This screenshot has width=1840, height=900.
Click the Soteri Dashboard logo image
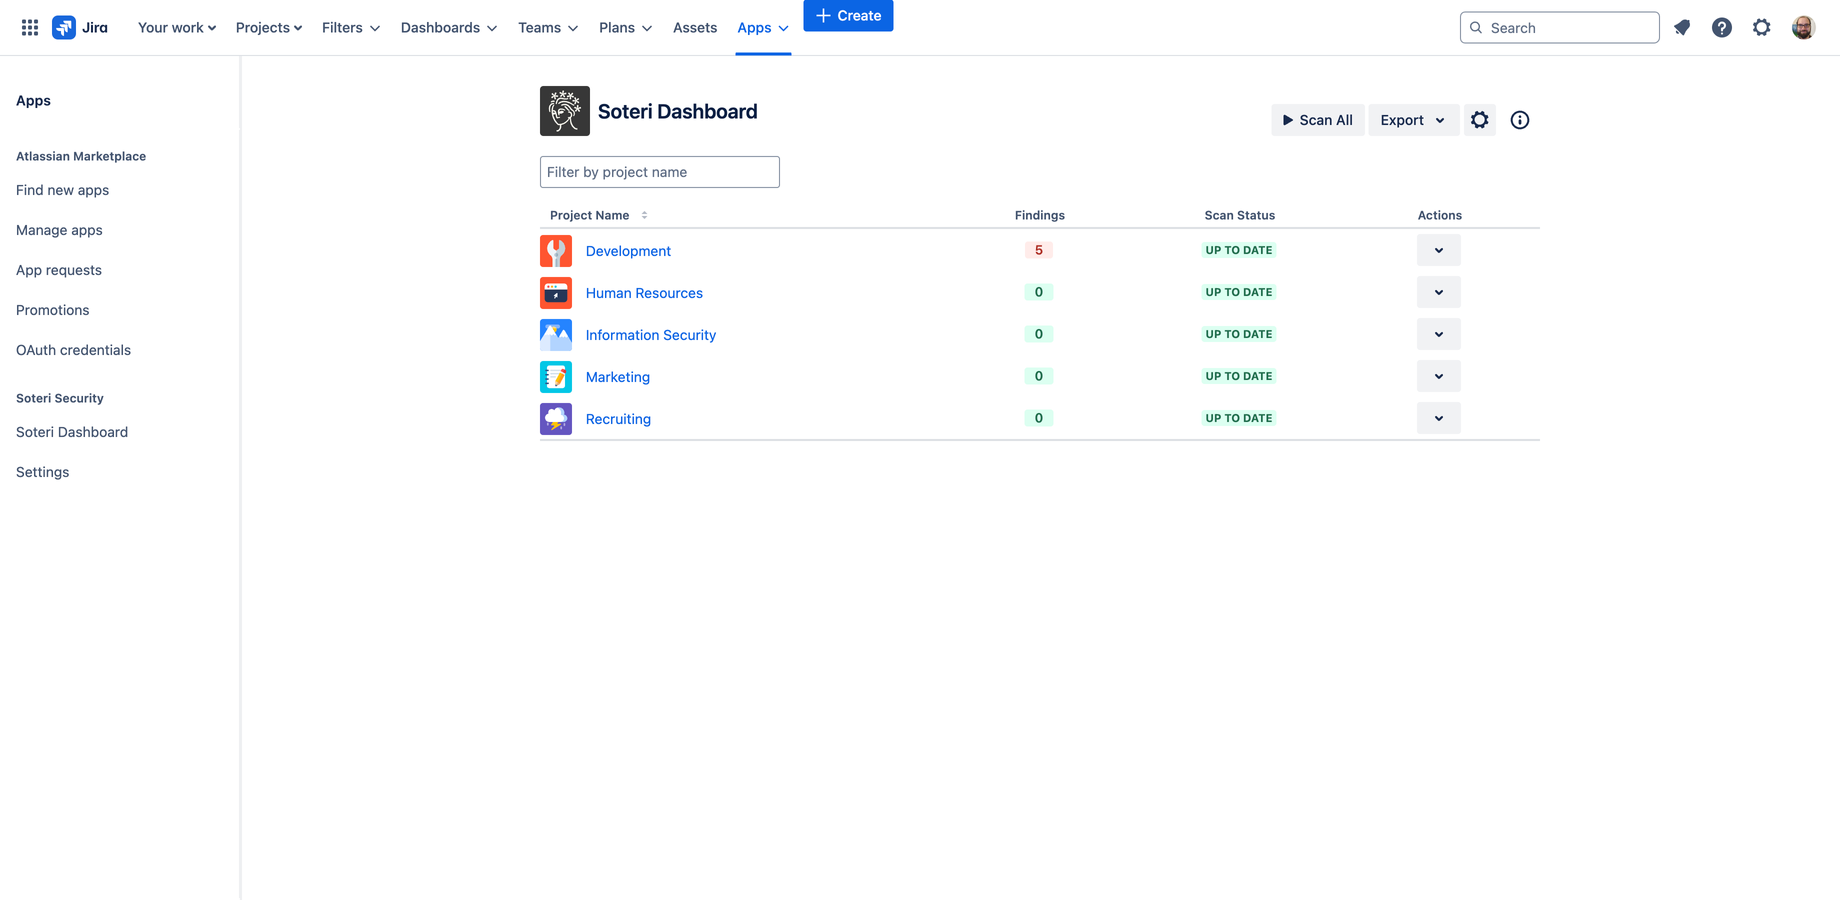pos(565,111)
